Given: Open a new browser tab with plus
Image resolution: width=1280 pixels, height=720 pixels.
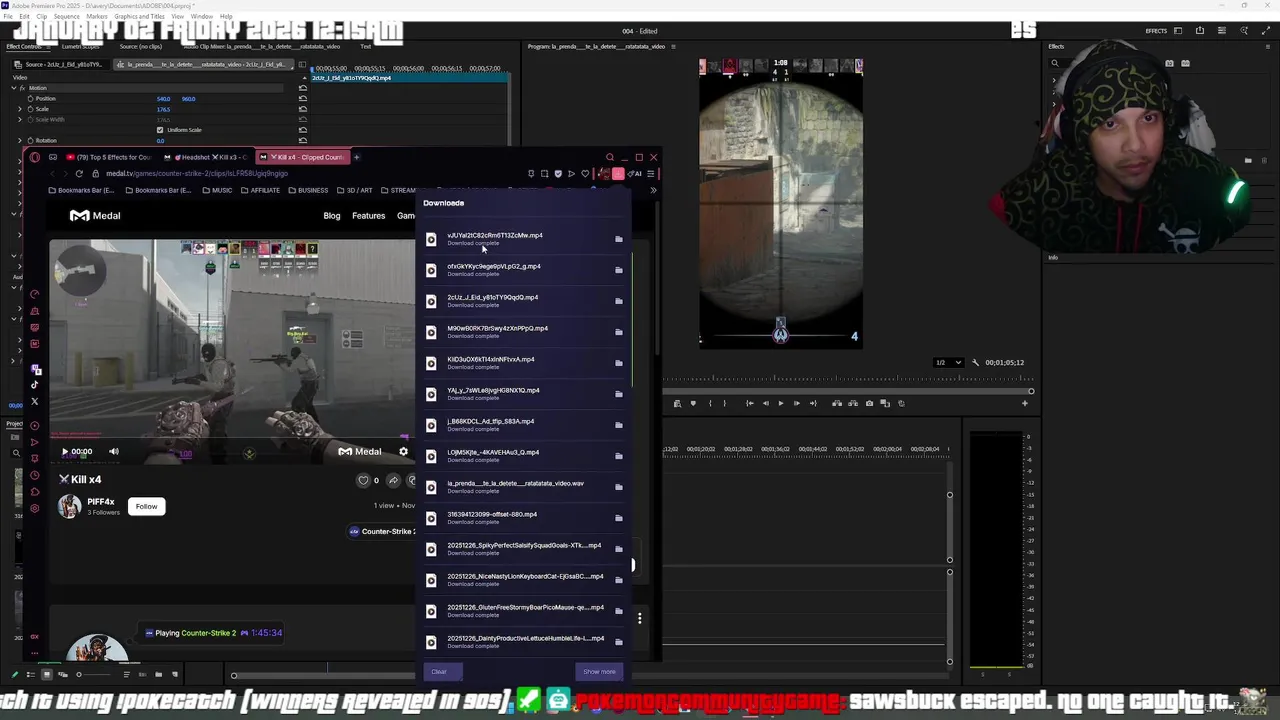Looking at the screenshot, I should (x=356, y=157).
